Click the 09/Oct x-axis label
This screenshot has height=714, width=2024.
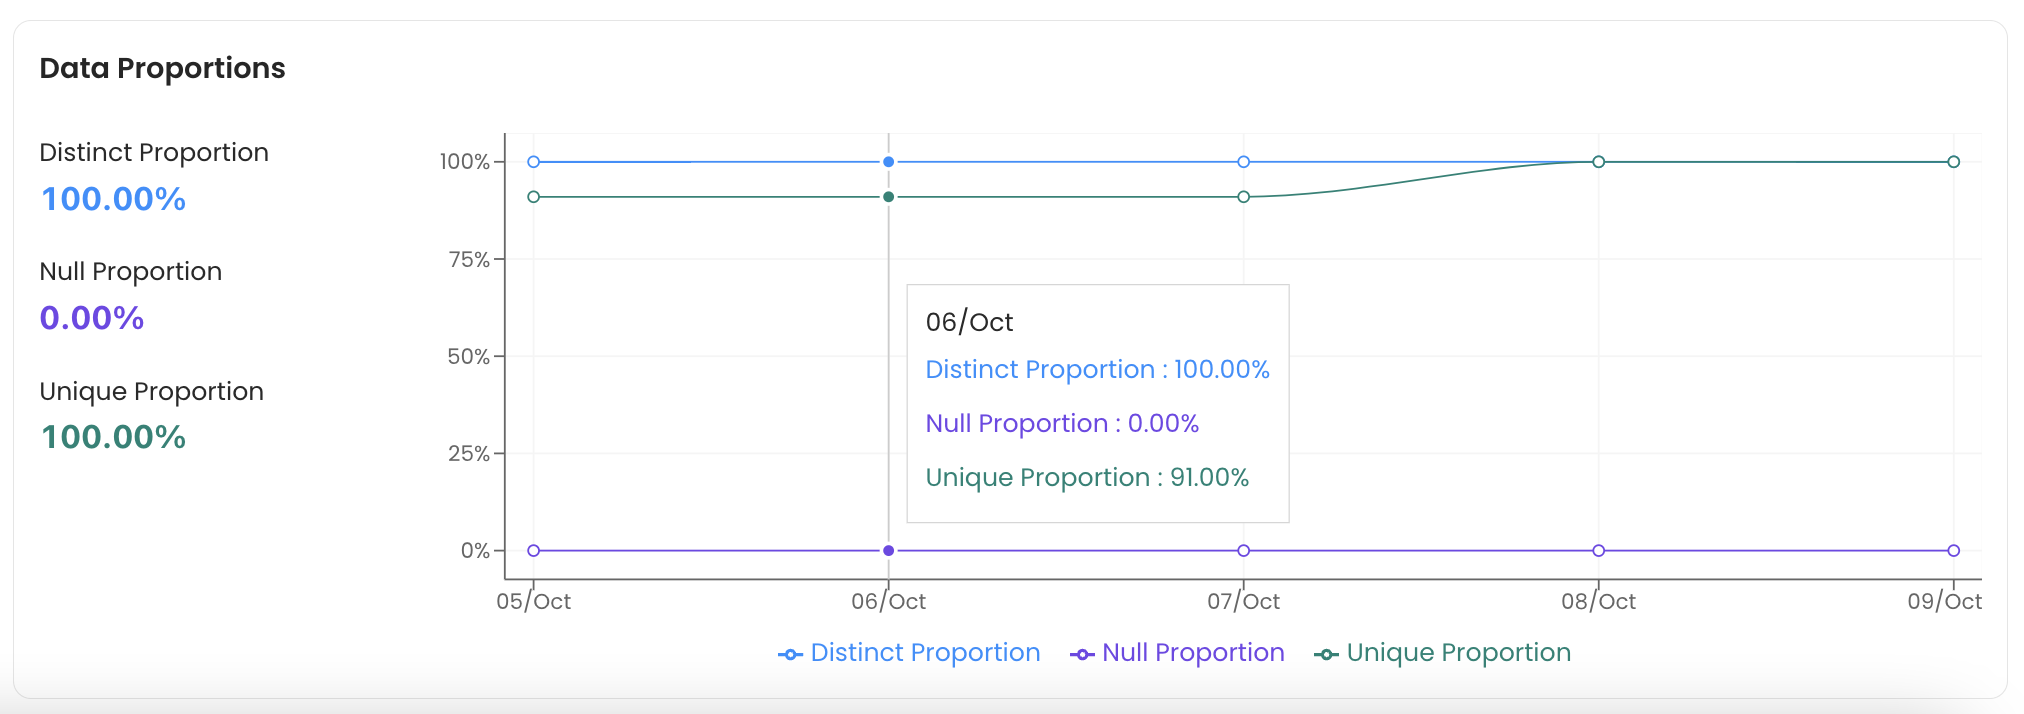coord(1944,601)
